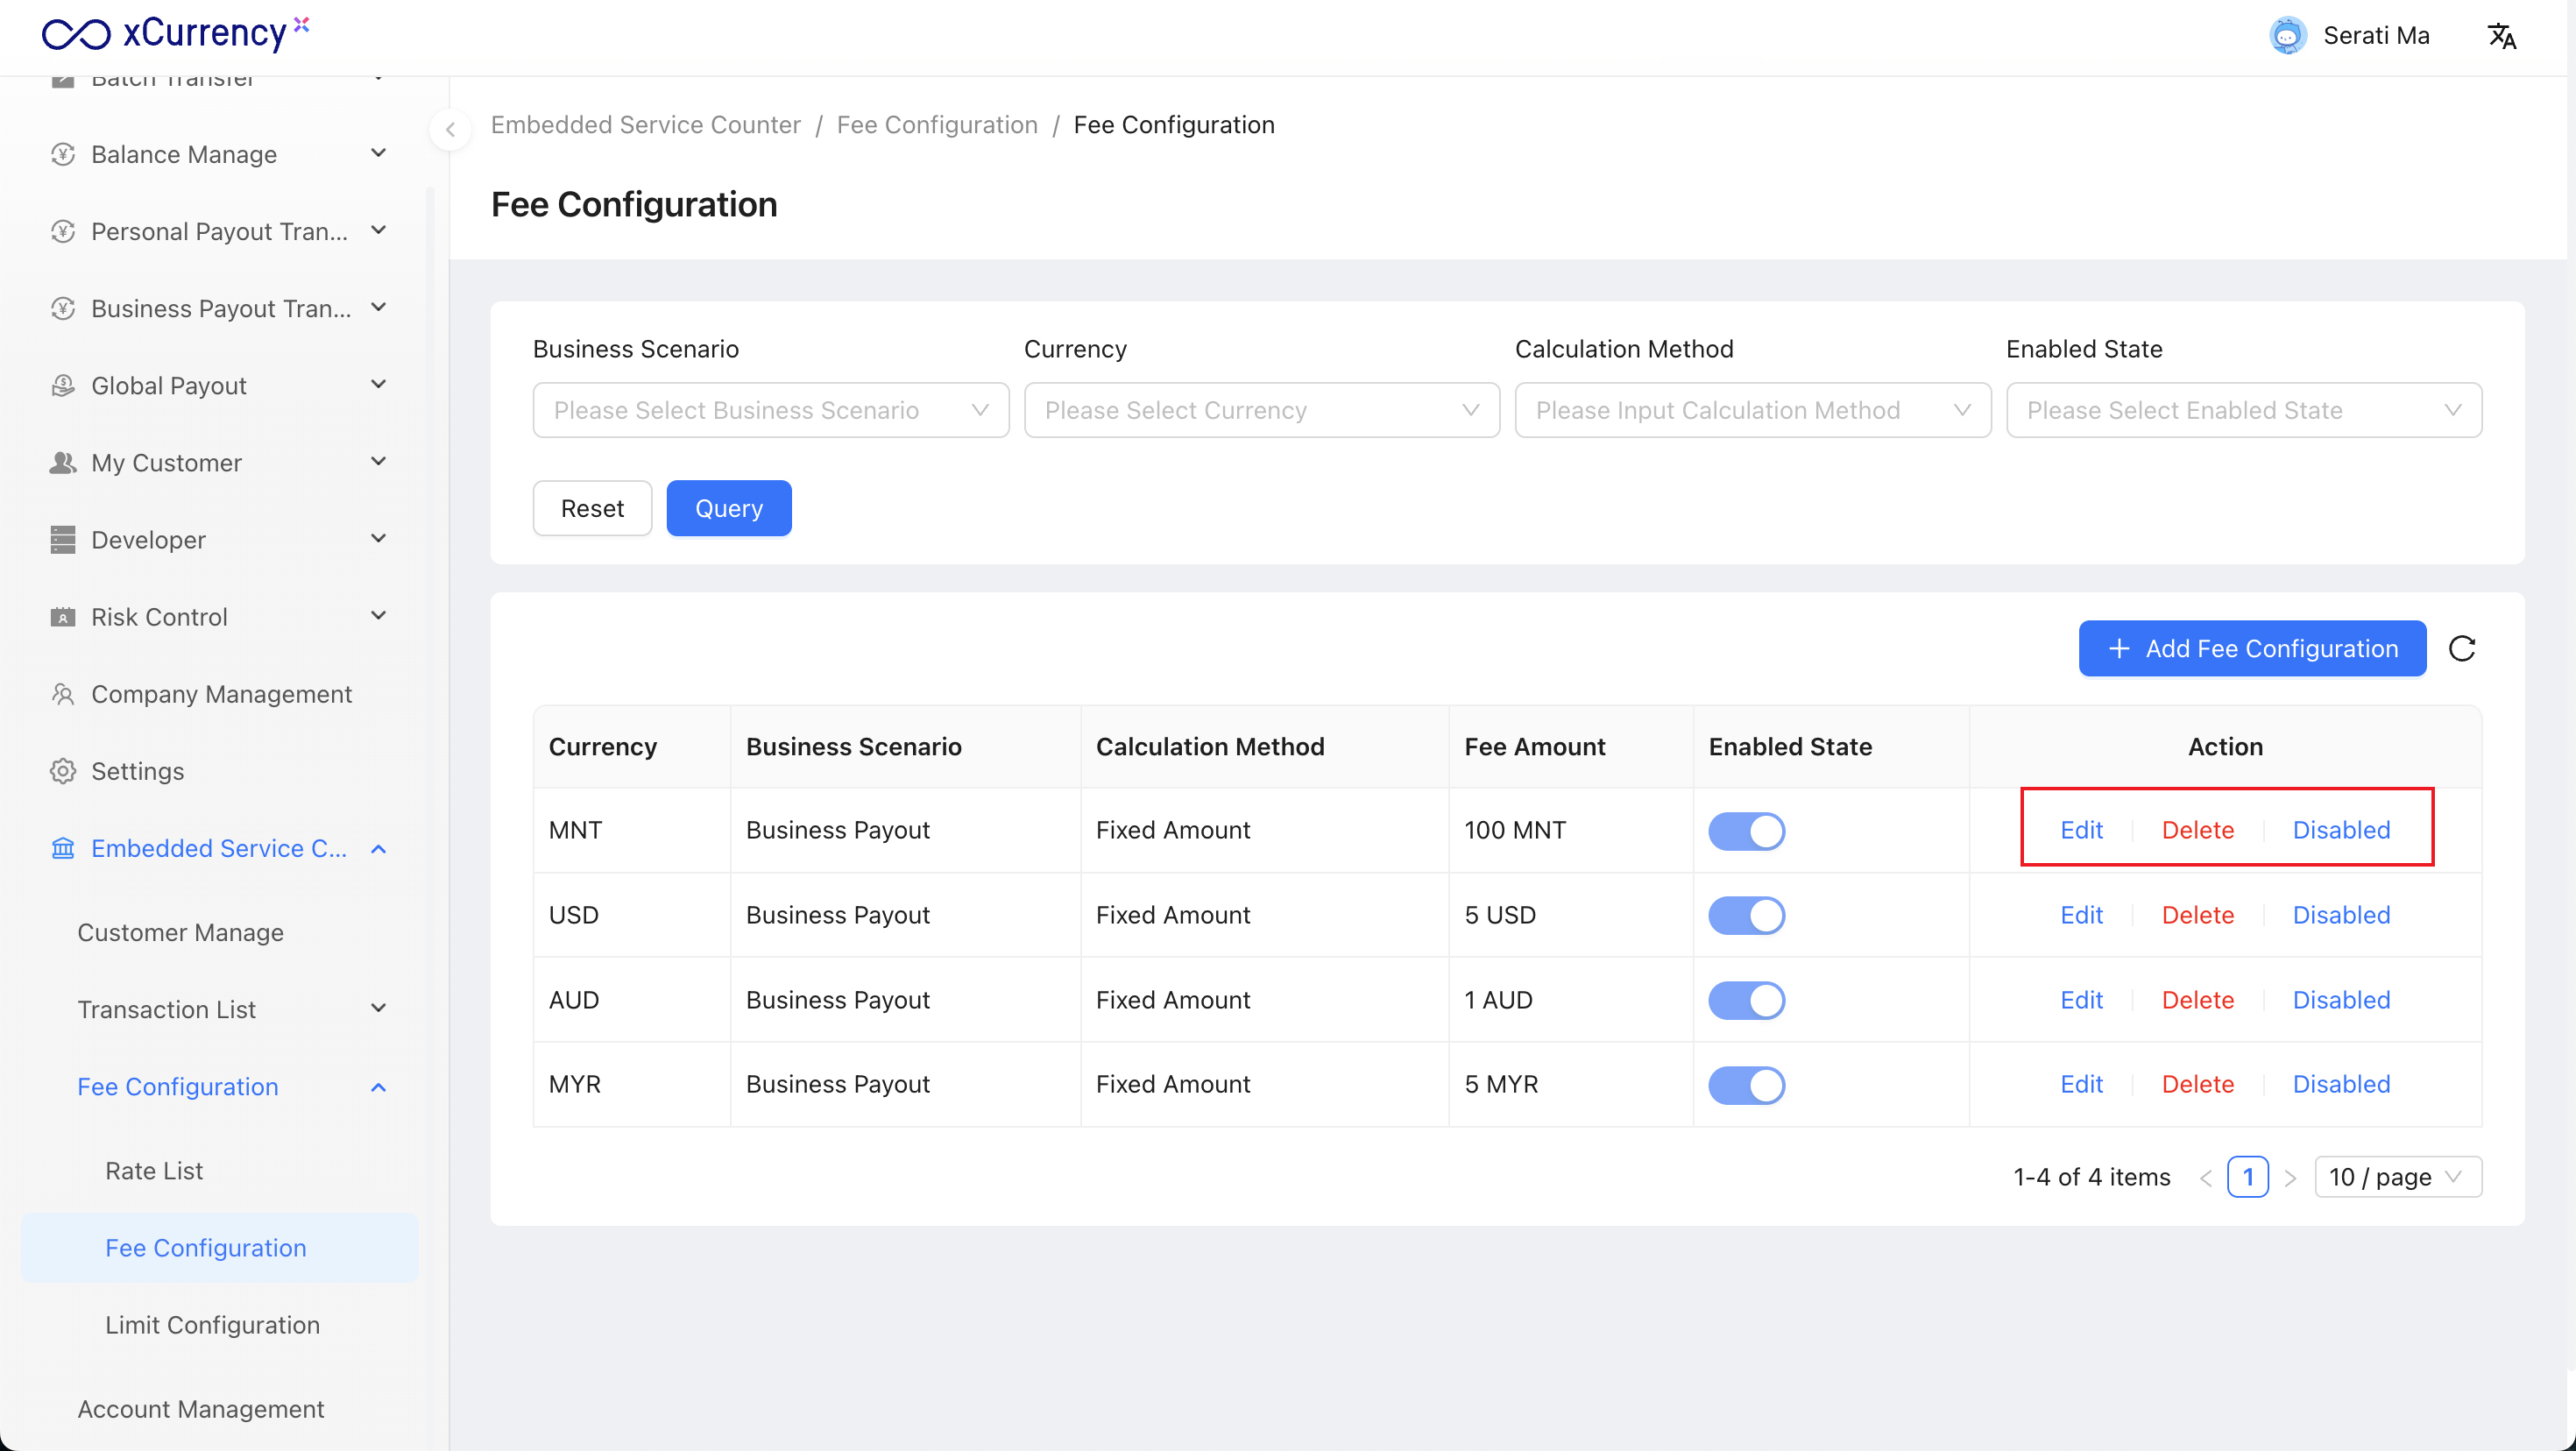Viewport: 2576px width, 1451px height.
Task: Click Add Fee Configuration button
Action: pos(2252,649)
